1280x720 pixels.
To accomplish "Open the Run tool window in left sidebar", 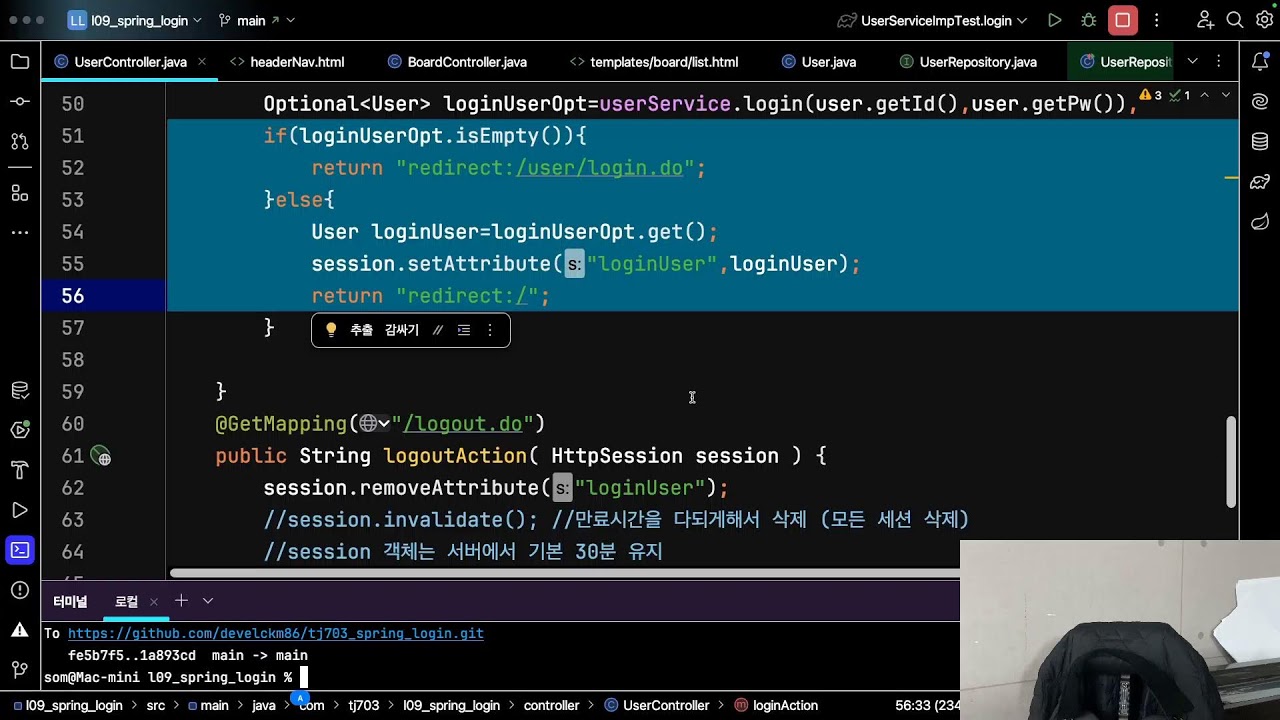I will pyautogui.click(x=20, y=510).
